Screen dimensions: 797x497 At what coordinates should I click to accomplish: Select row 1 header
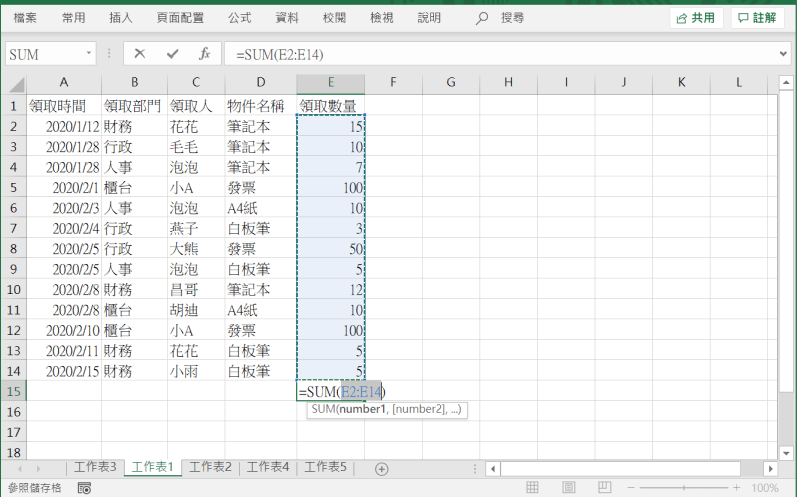pos(14,106)
